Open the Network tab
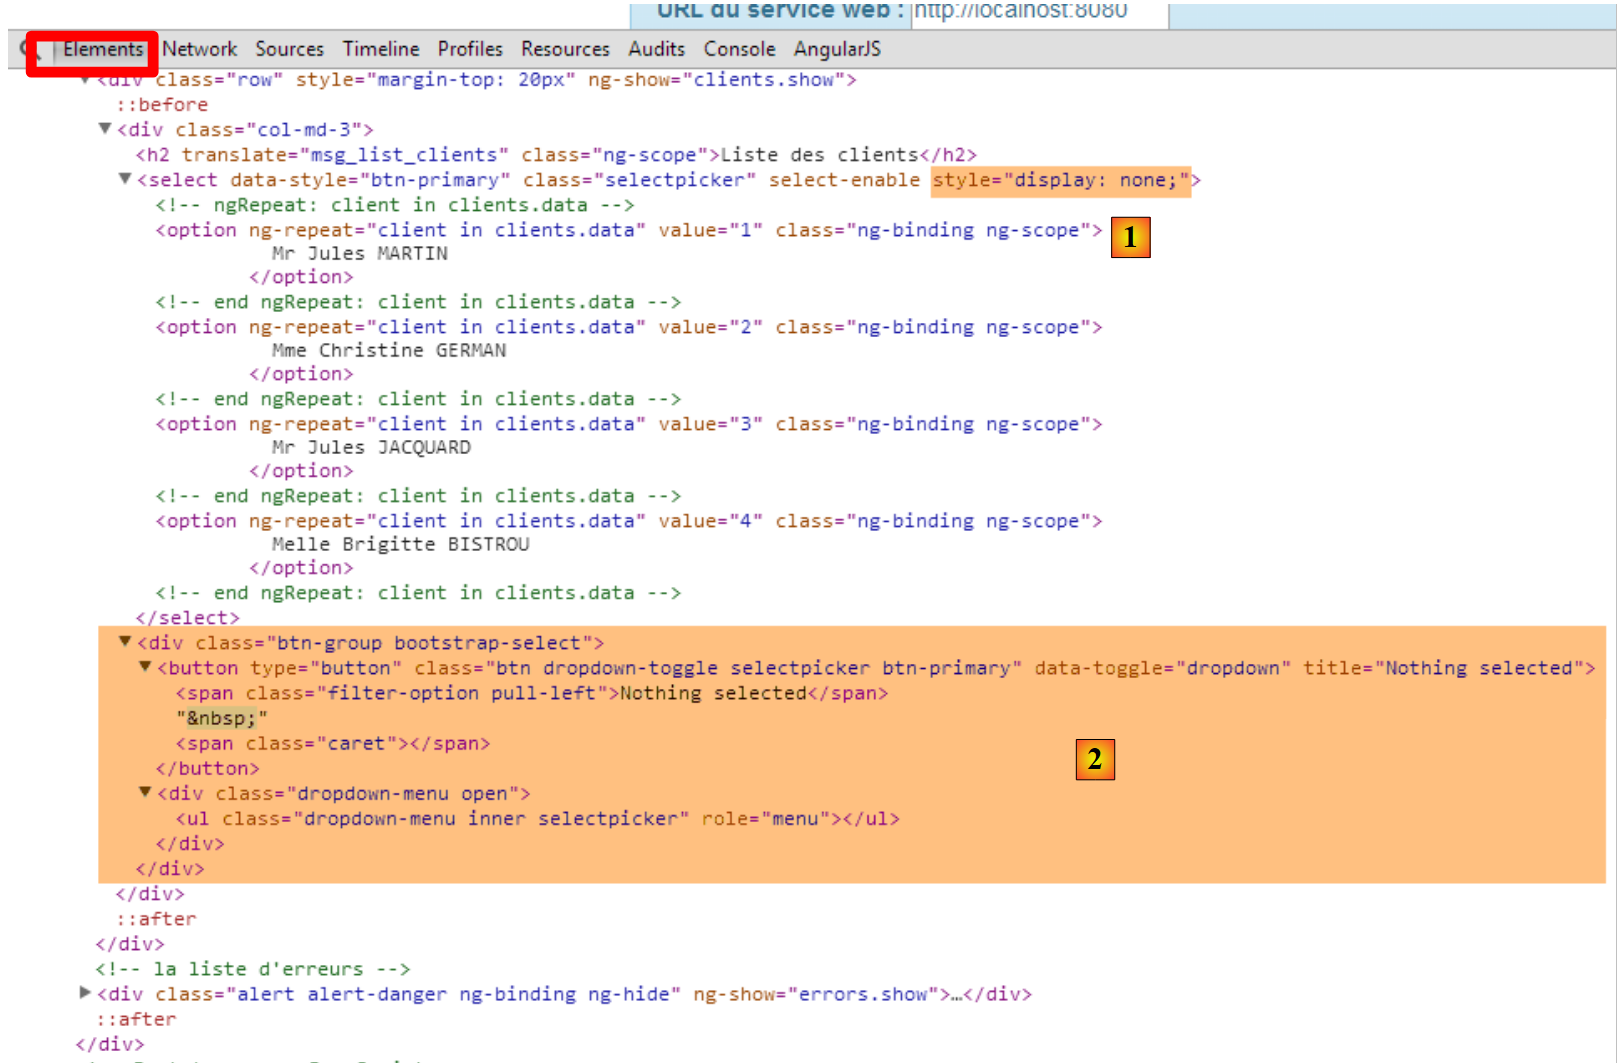The width and height of the screenshot is (1618, 1063). 199,49
